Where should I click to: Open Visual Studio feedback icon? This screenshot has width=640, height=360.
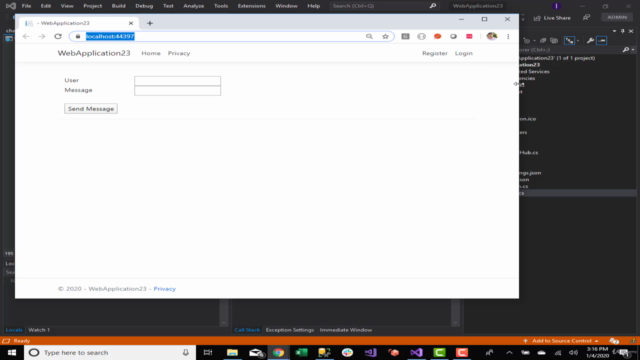point(587,18)
